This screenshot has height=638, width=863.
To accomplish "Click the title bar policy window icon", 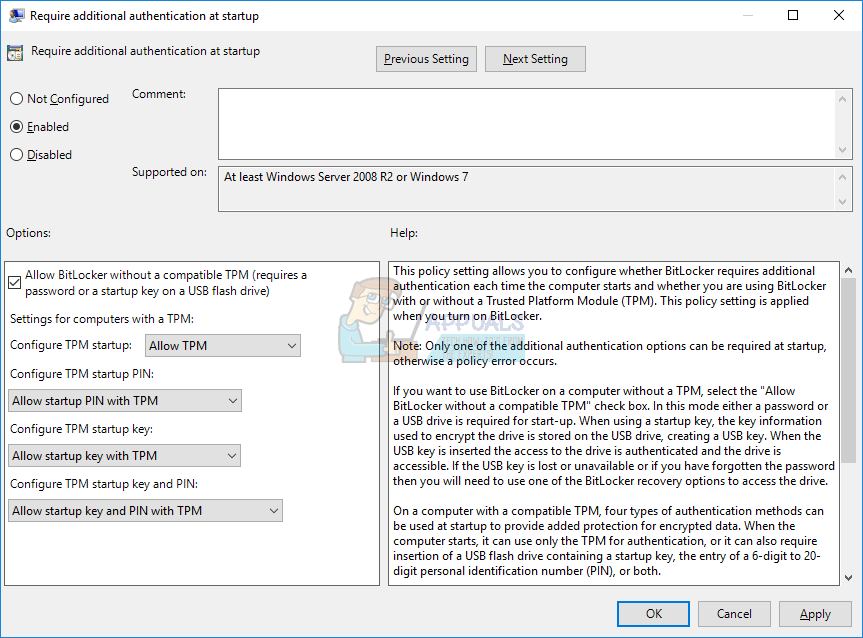I will pos(17,15).
